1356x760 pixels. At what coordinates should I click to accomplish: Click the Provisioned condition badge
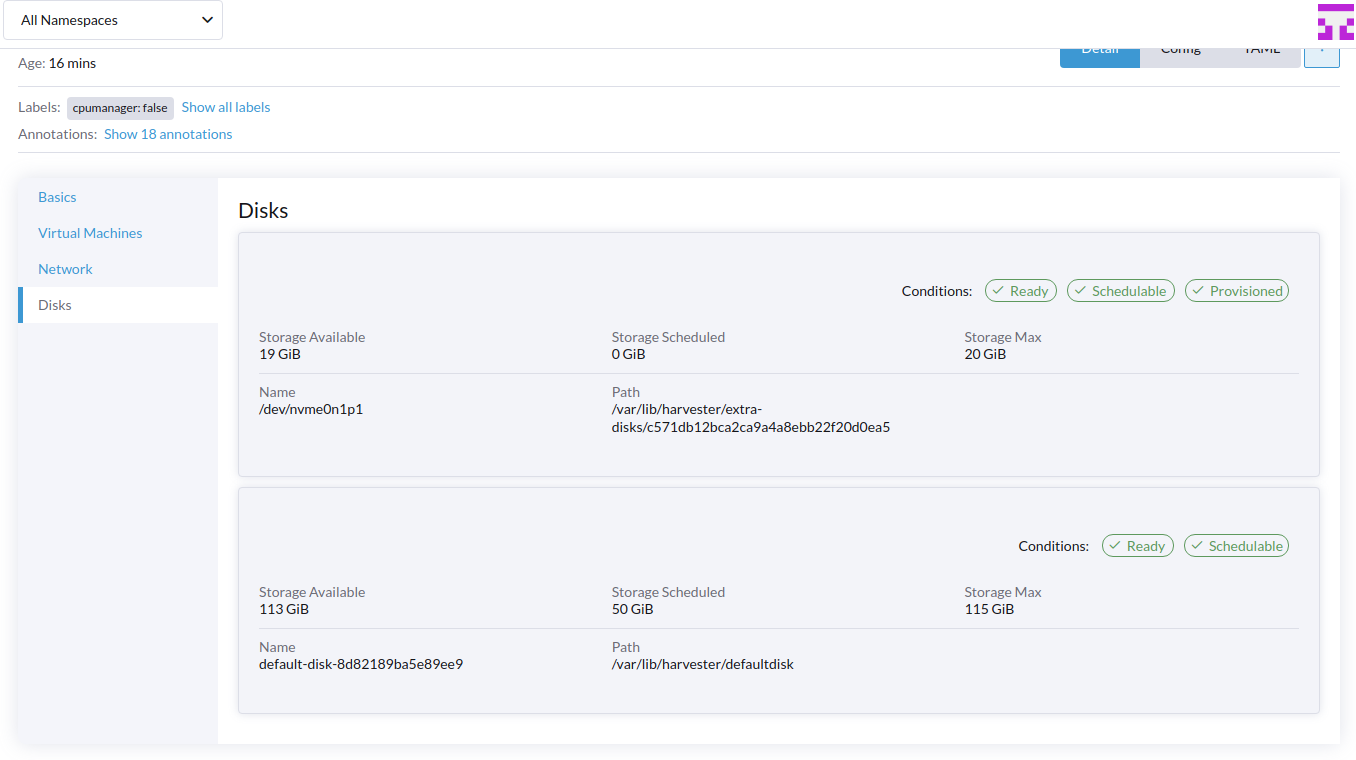[1237, 291]
